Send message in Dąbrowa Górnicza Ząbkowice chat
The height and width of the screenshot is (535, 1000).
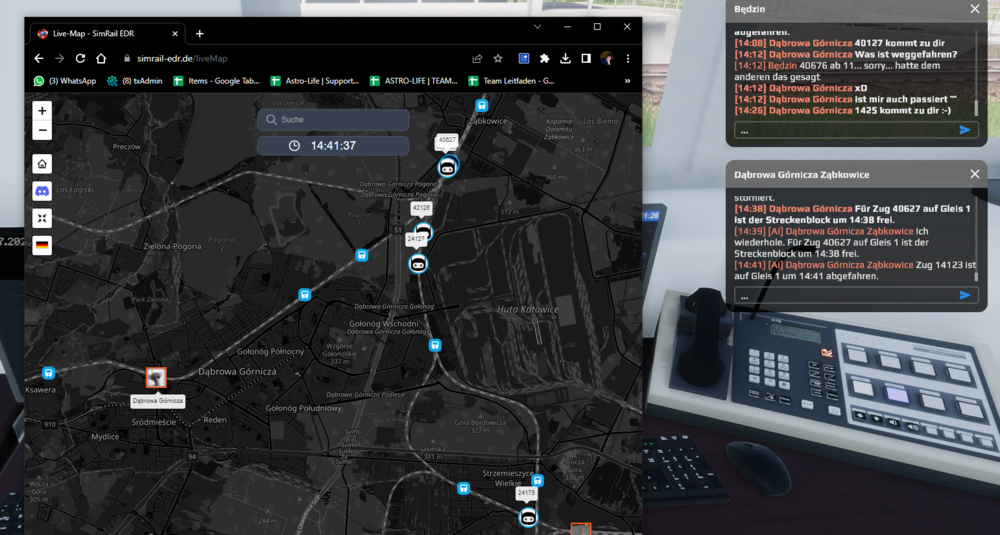tap(964, 295)
